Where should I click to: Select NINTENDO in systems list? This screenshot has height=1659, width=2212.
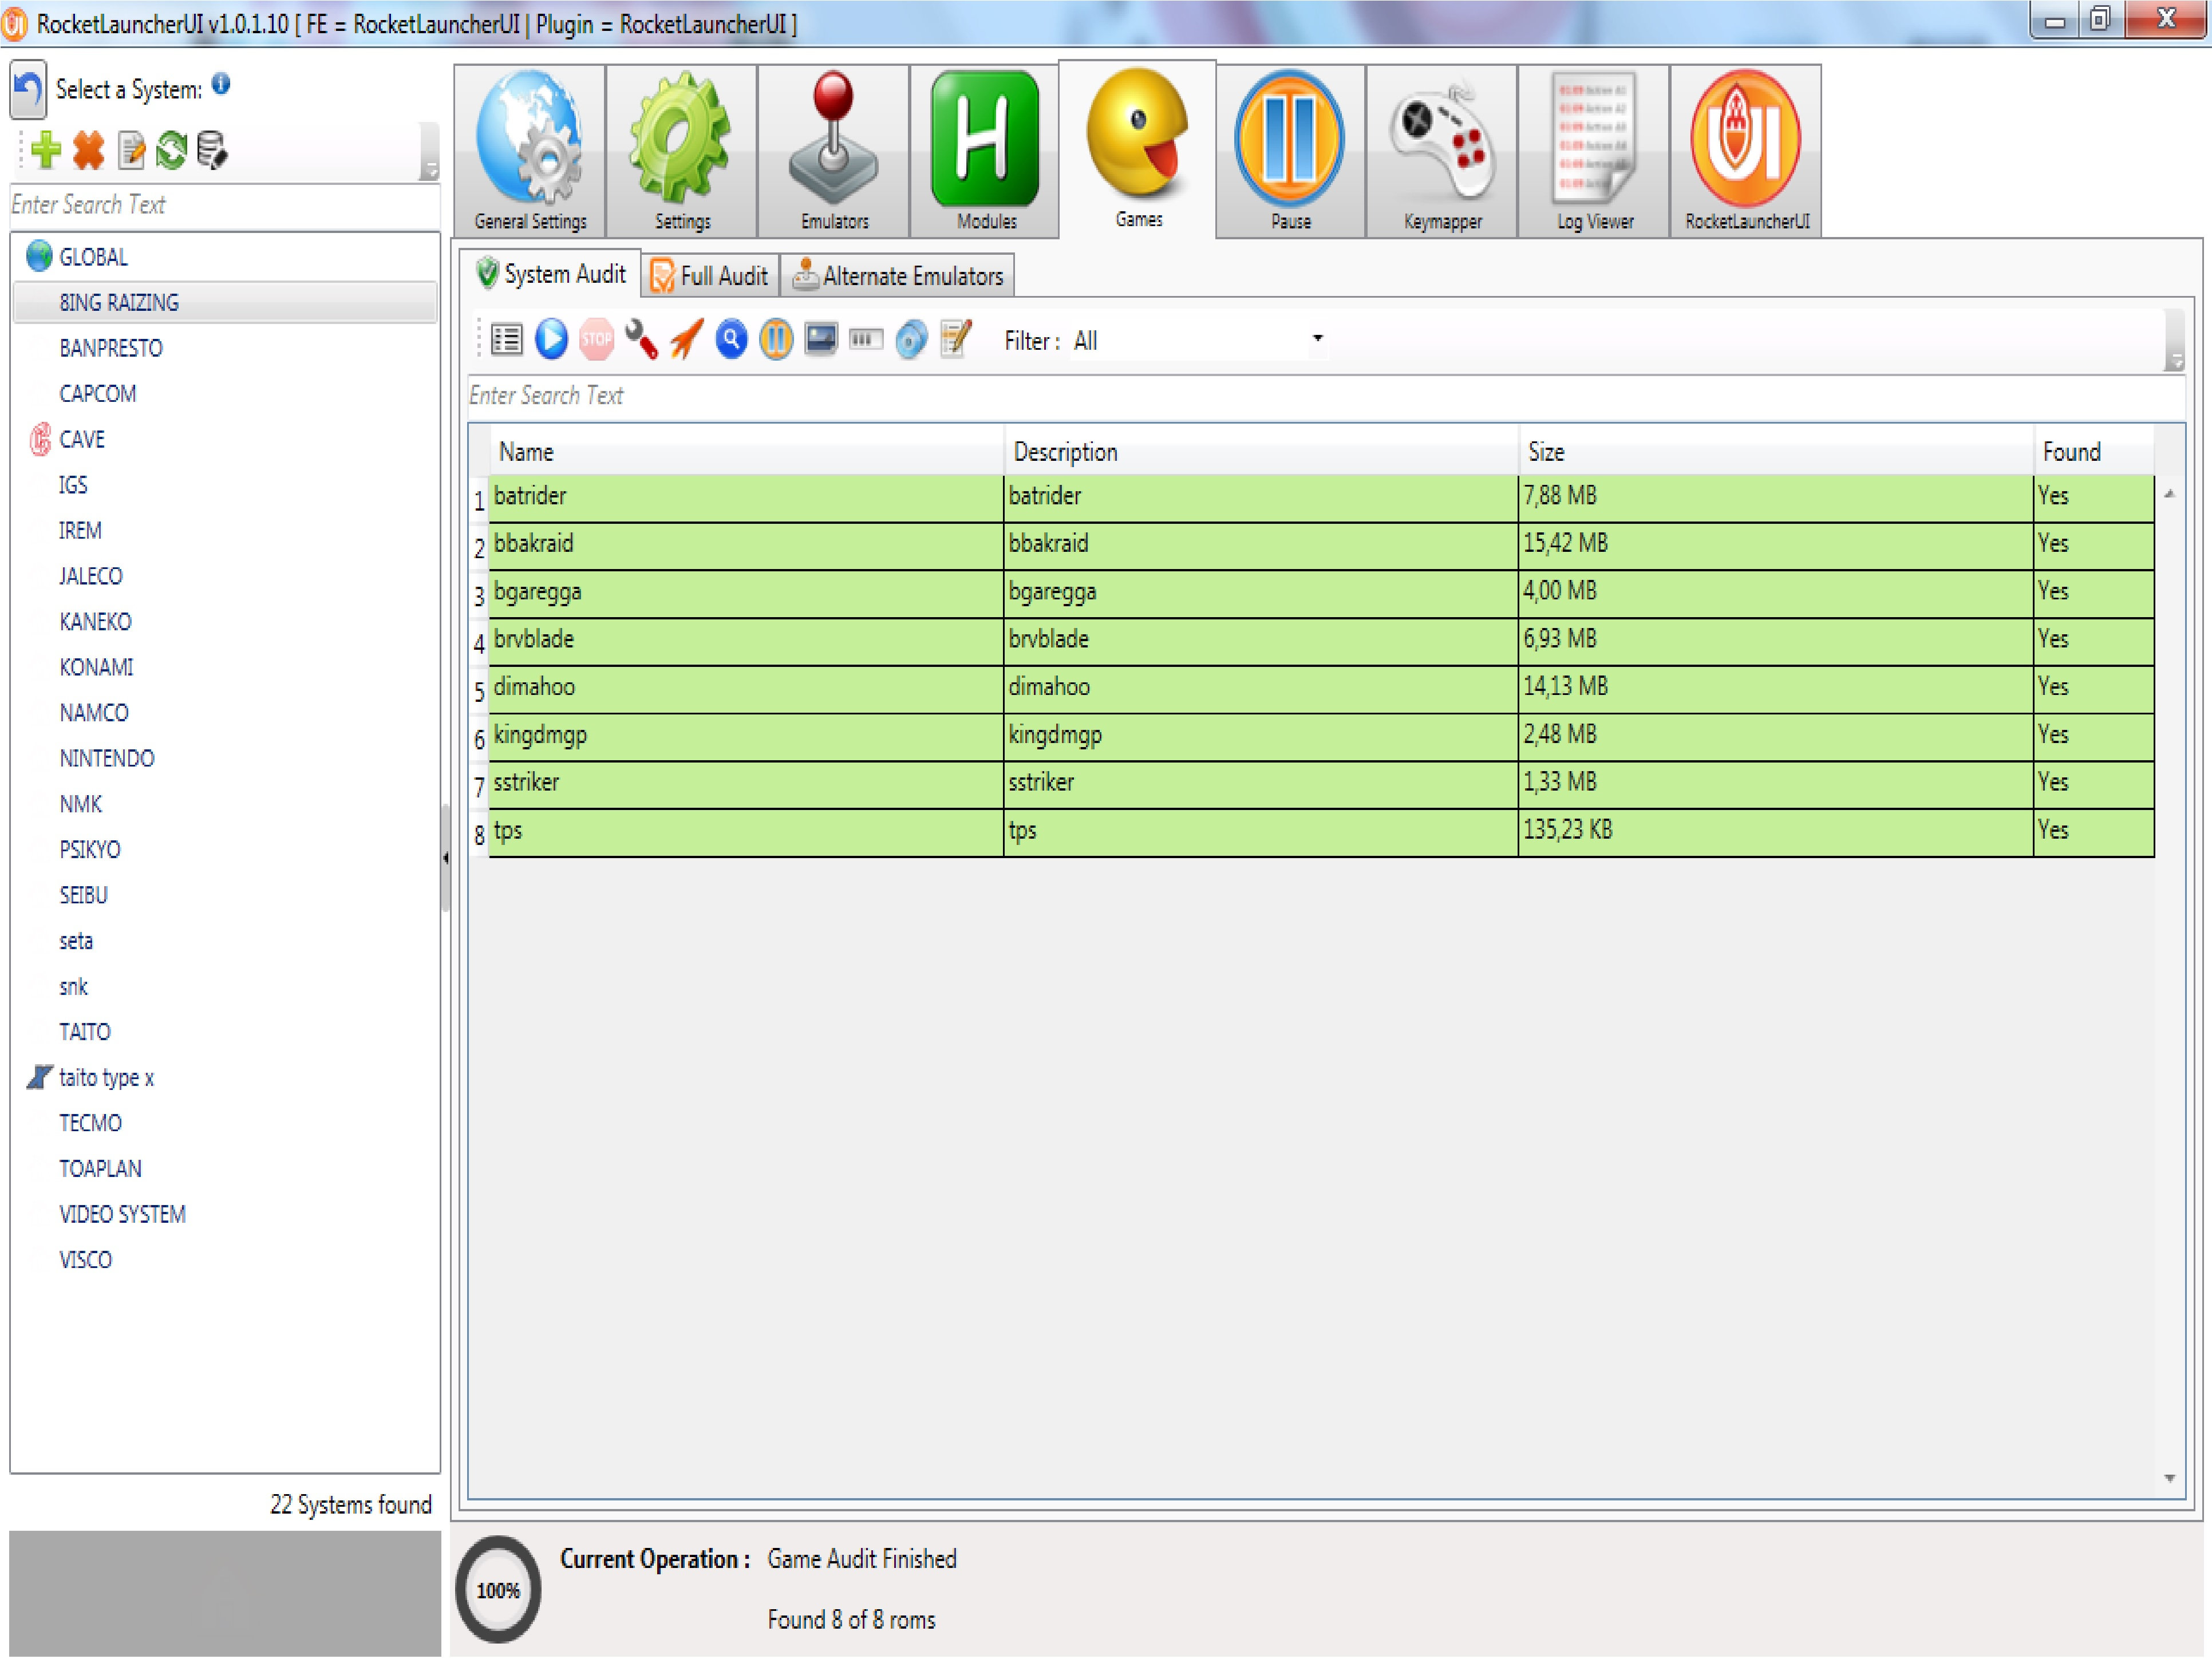[x=225, y=759]
